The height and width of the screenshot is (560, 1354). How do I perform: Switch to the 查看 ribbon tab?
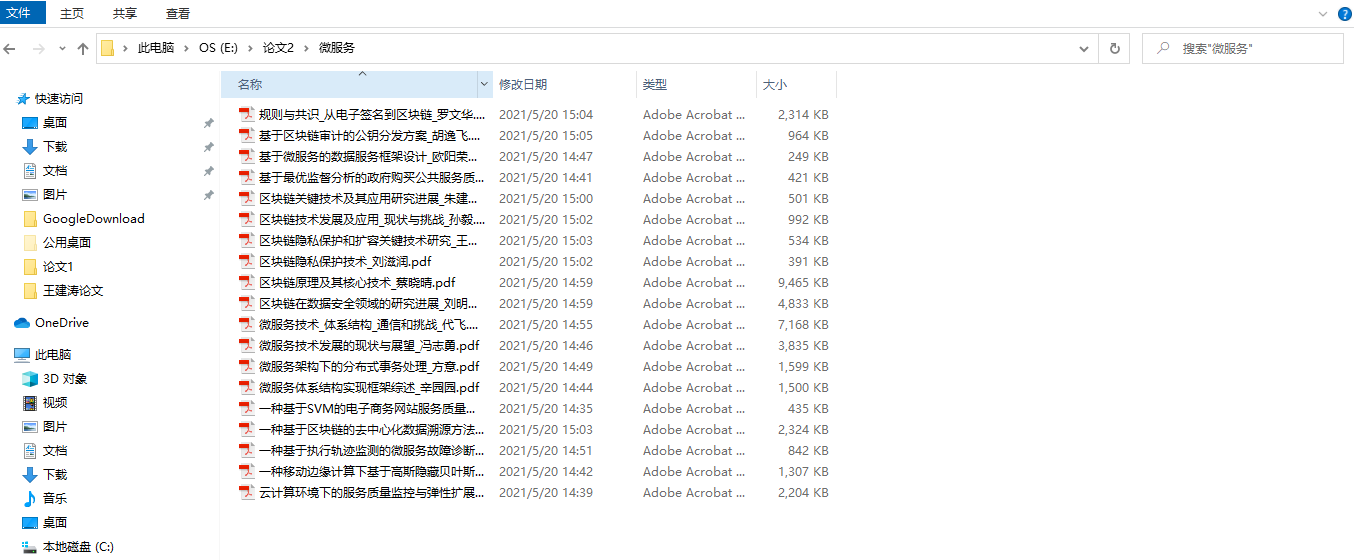(178, 14)
